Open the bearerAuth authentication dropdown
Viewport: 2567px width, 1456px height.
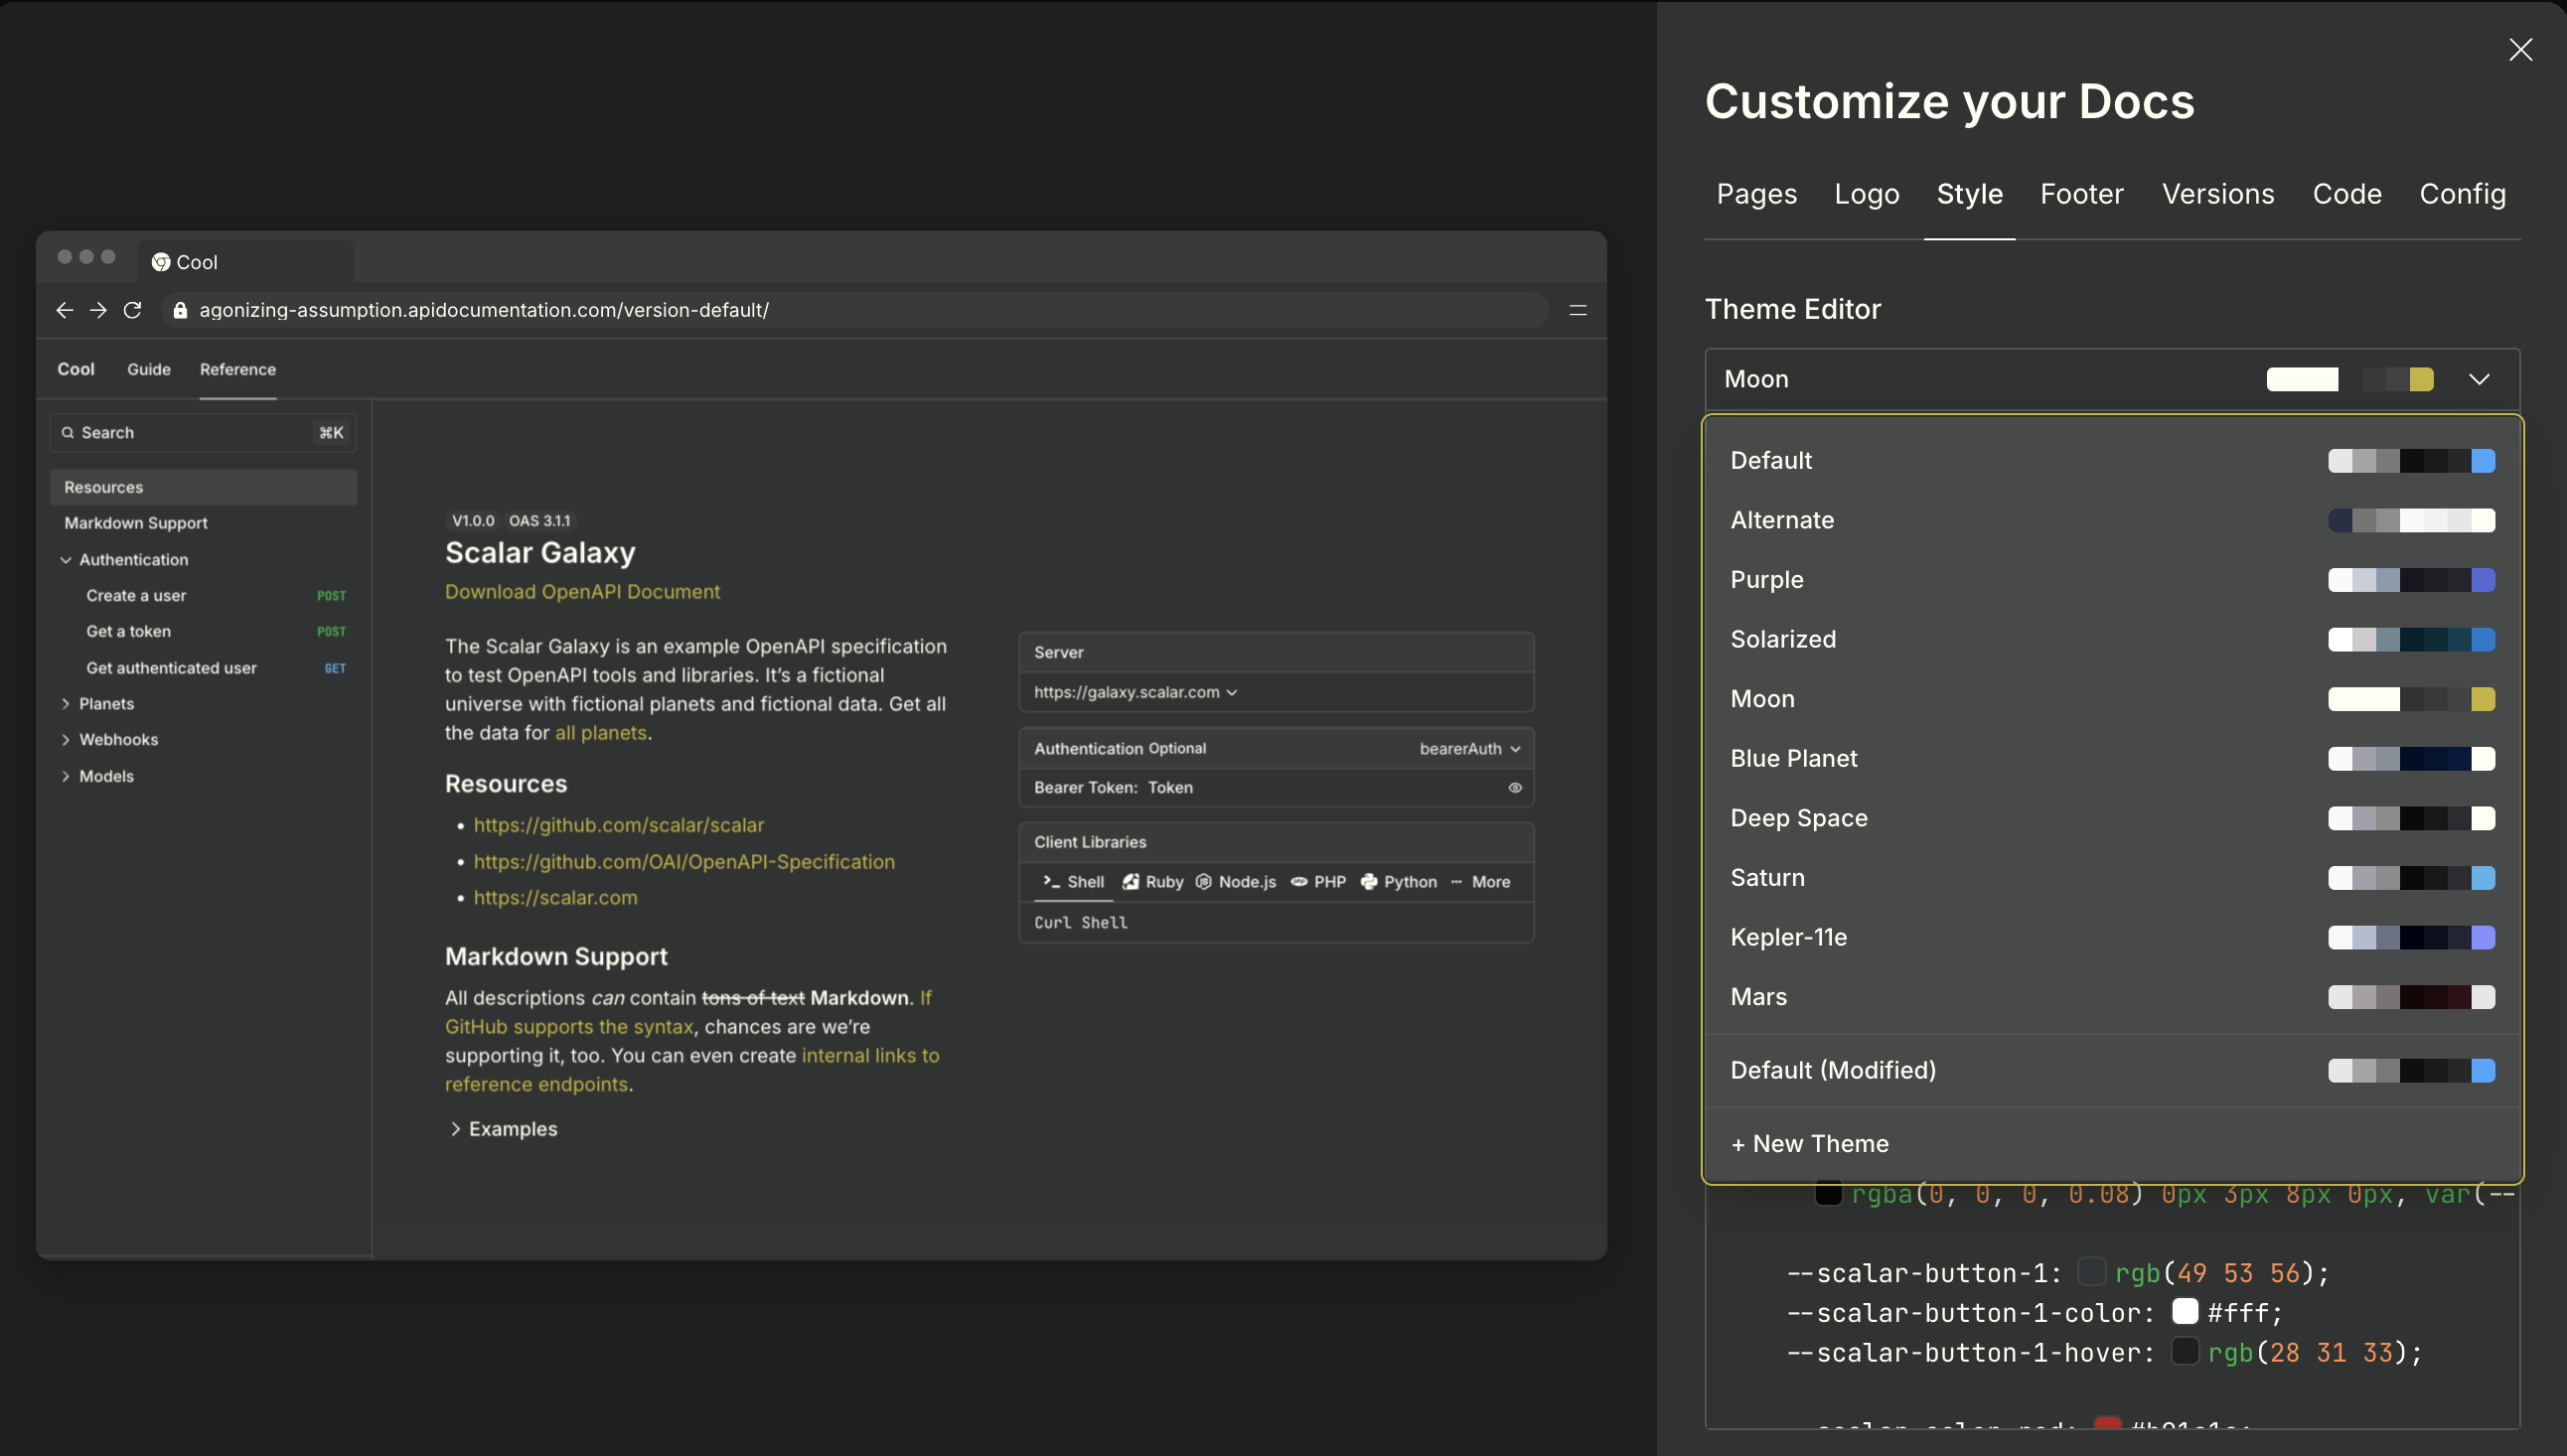[1469, 748]
